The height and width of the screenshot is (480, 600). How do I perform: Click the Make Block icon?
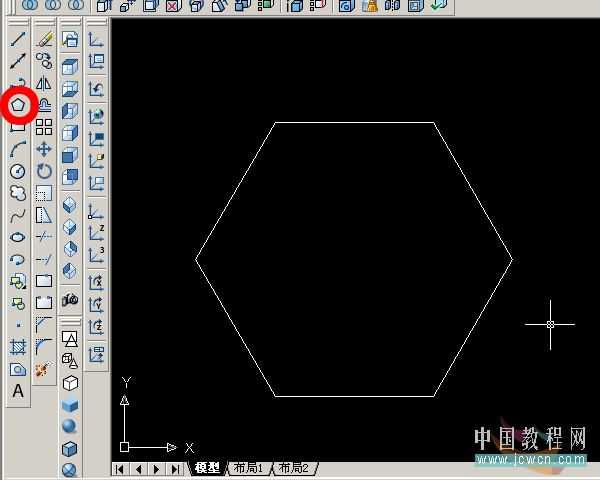[x=18, y=304]
